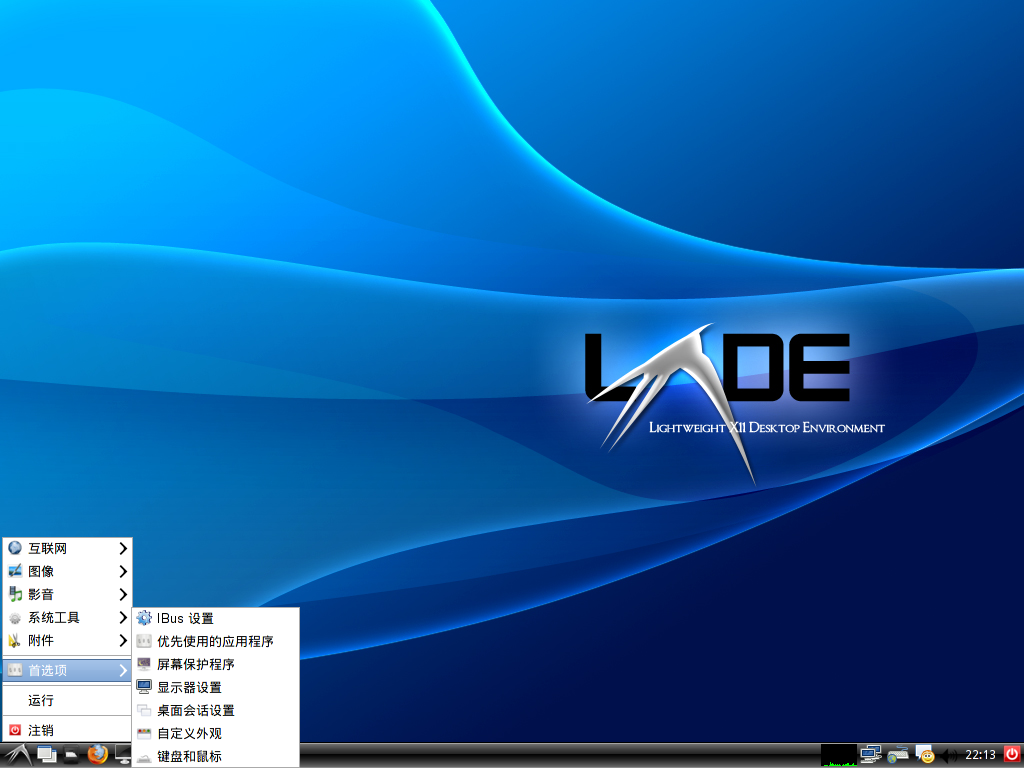
Task: Click the paint icon beside 图像
Action: (15, 571)
